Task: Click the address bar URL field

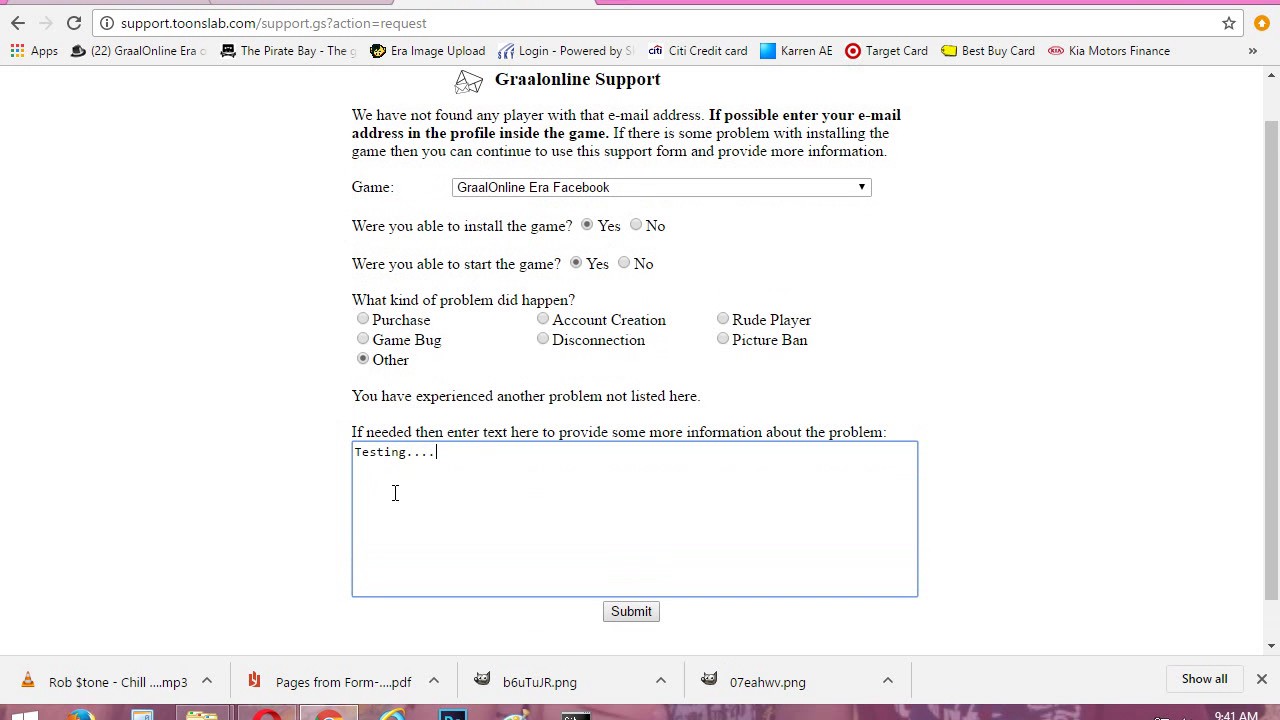Action: tap(660, 23)
